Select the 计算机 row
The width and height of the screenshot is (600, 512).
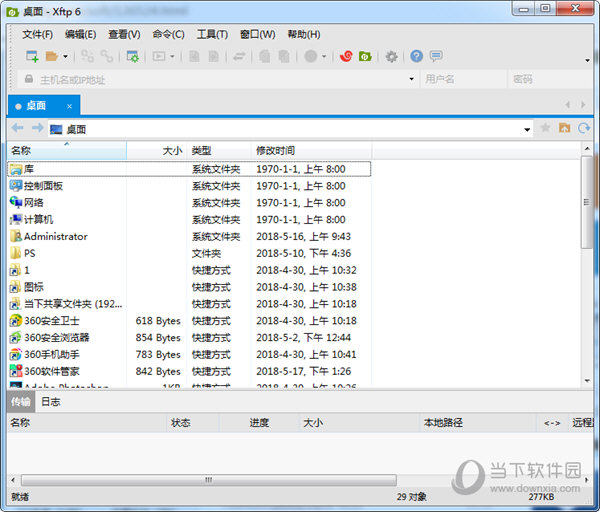tap(189, 220)
